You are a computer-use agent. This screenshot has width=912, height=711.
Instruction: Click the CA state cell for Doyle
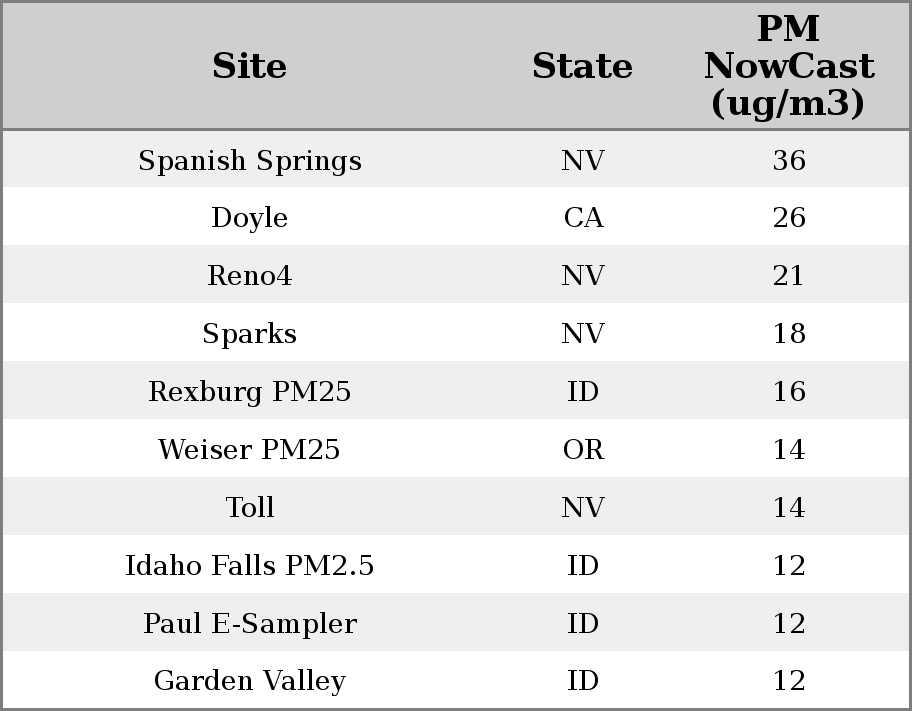coord(583,218)
